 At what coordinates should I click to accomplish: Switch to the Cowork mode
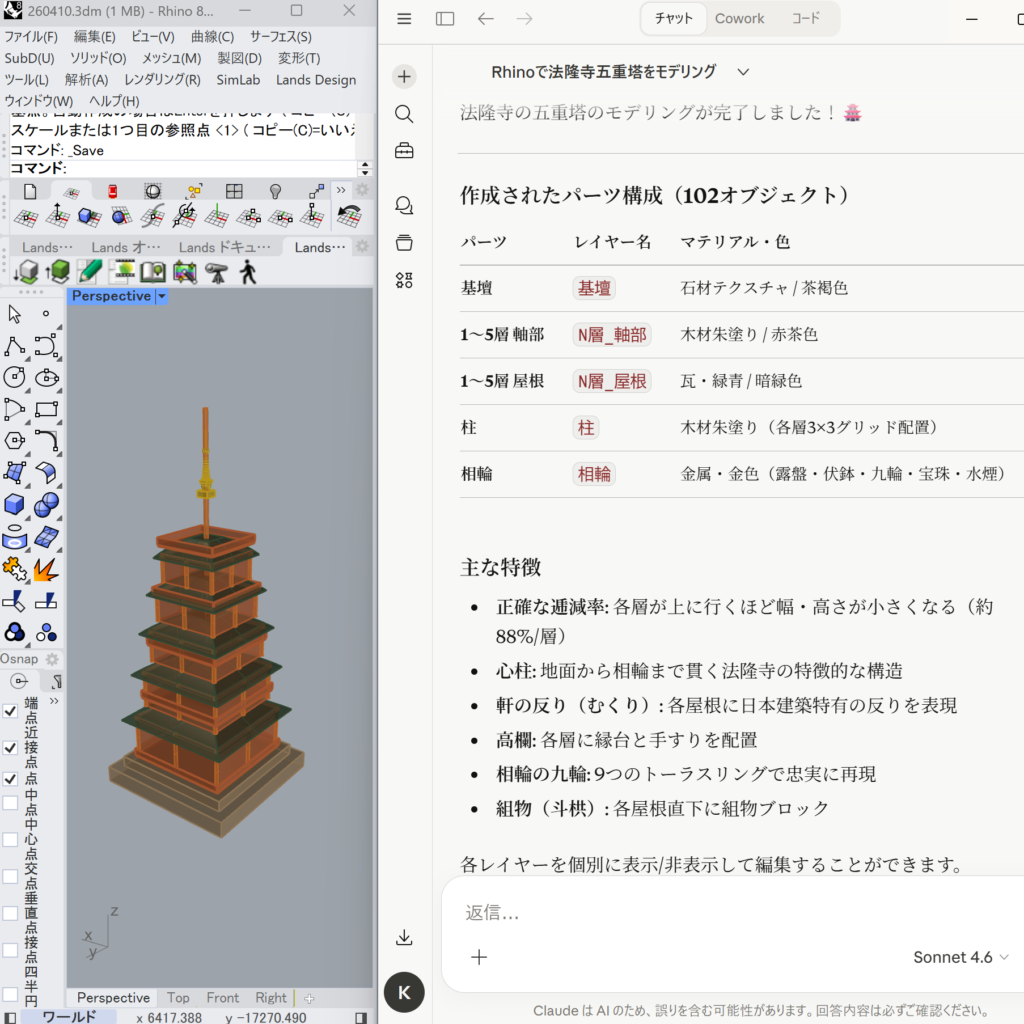click(x=739, y=19)
